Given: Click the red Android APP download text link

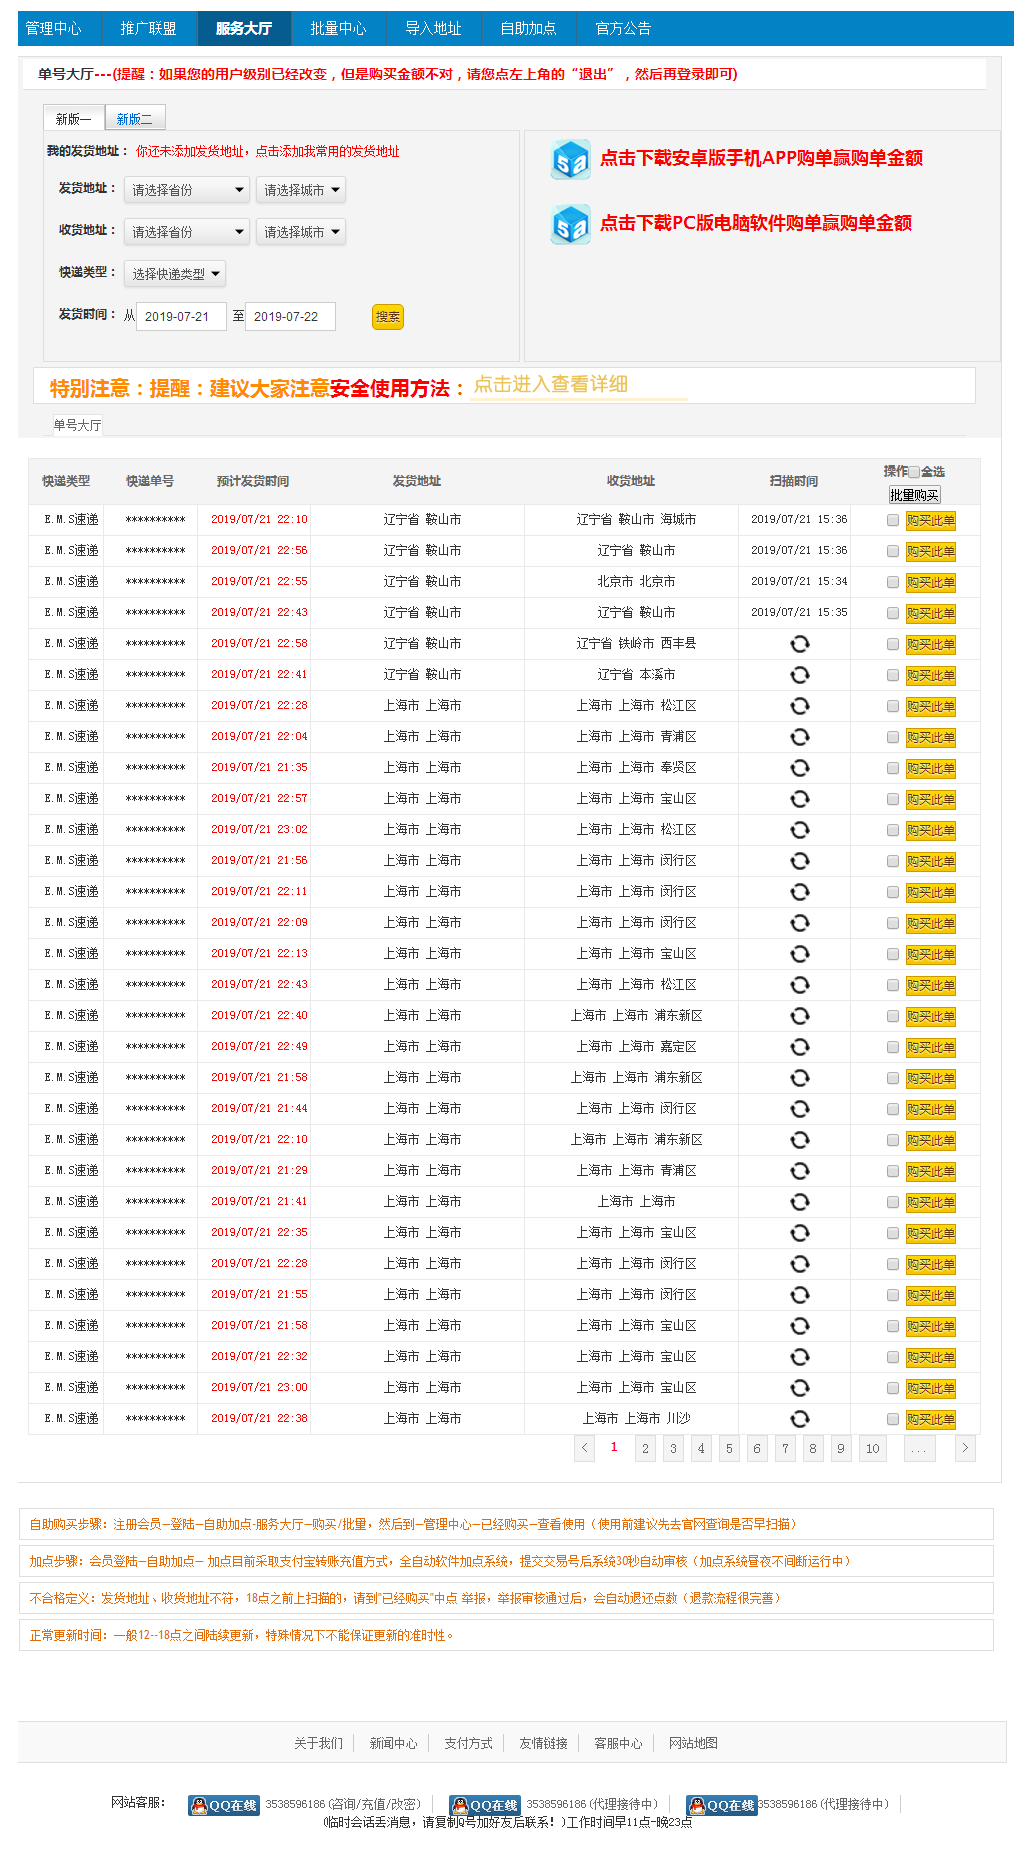Looking at the screenshot, I should (761, 158).
